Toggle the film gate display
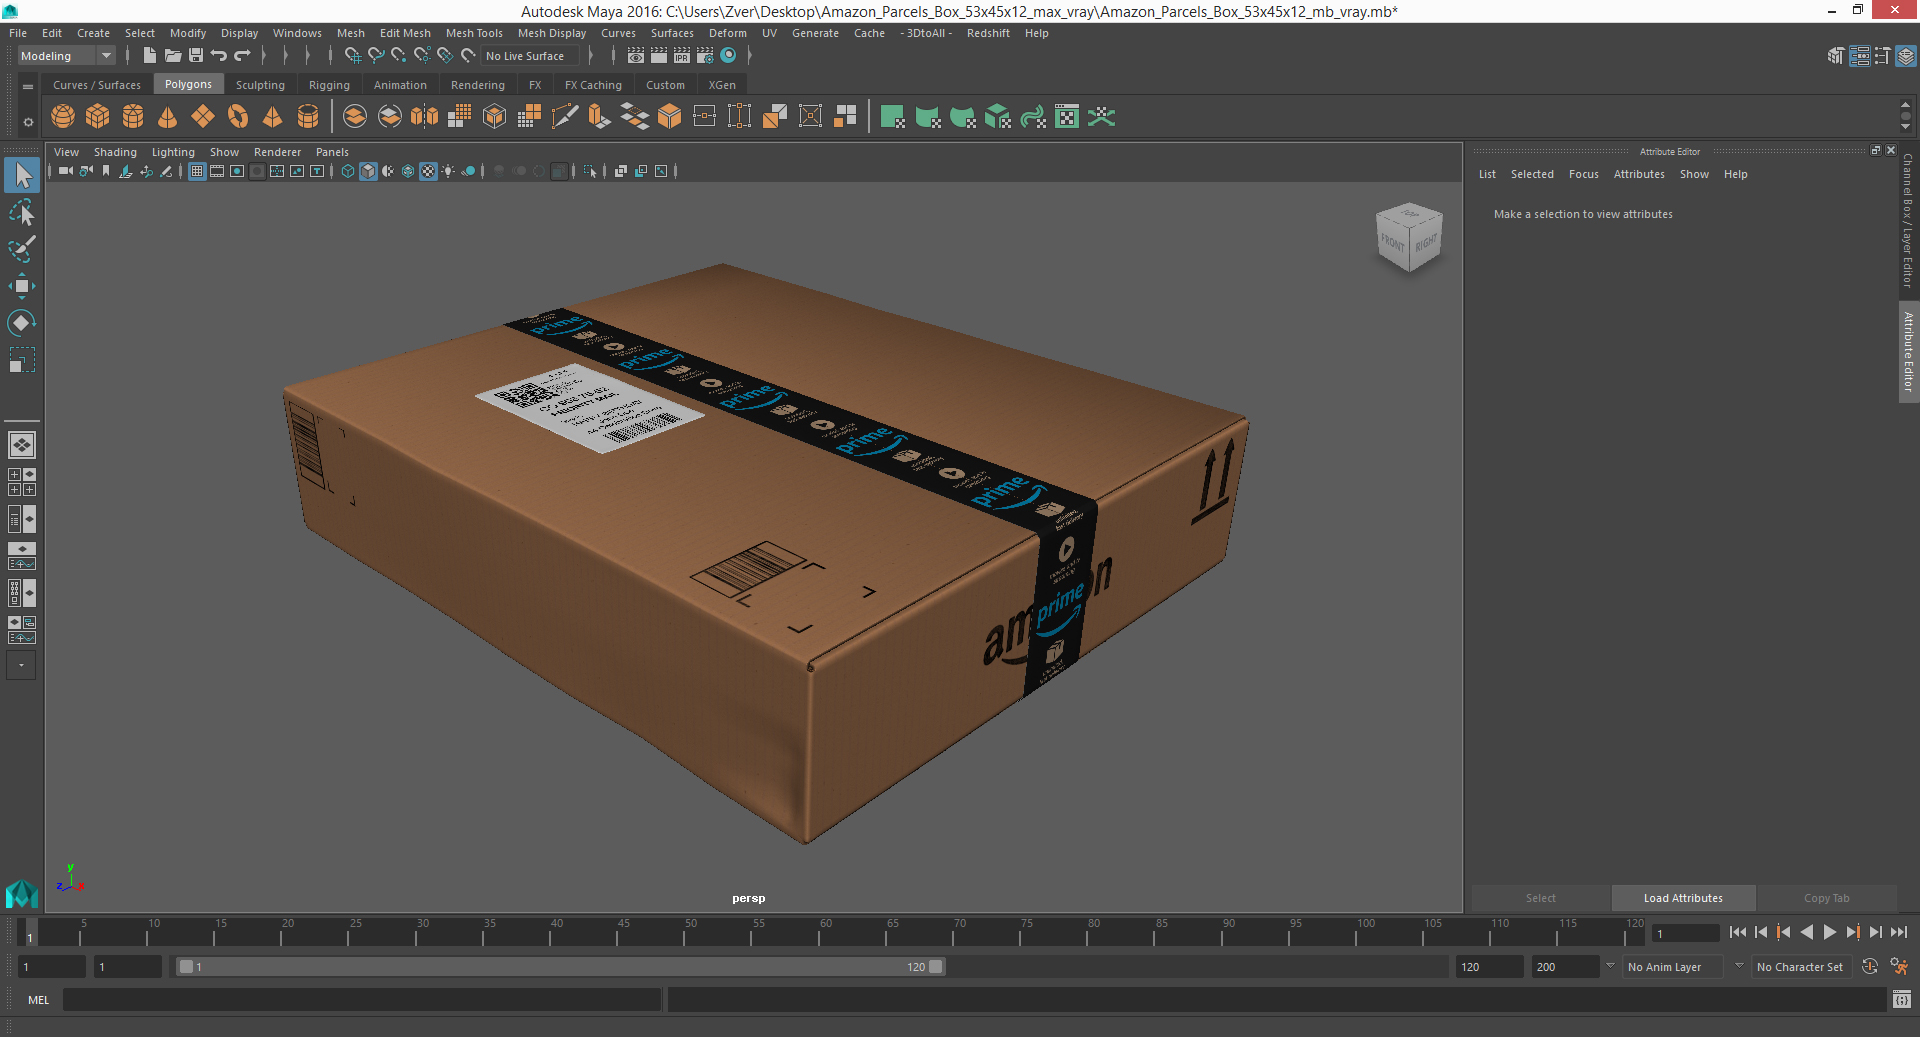The height and width of the screenshot is (1037, 1920). tap(217, 171)
